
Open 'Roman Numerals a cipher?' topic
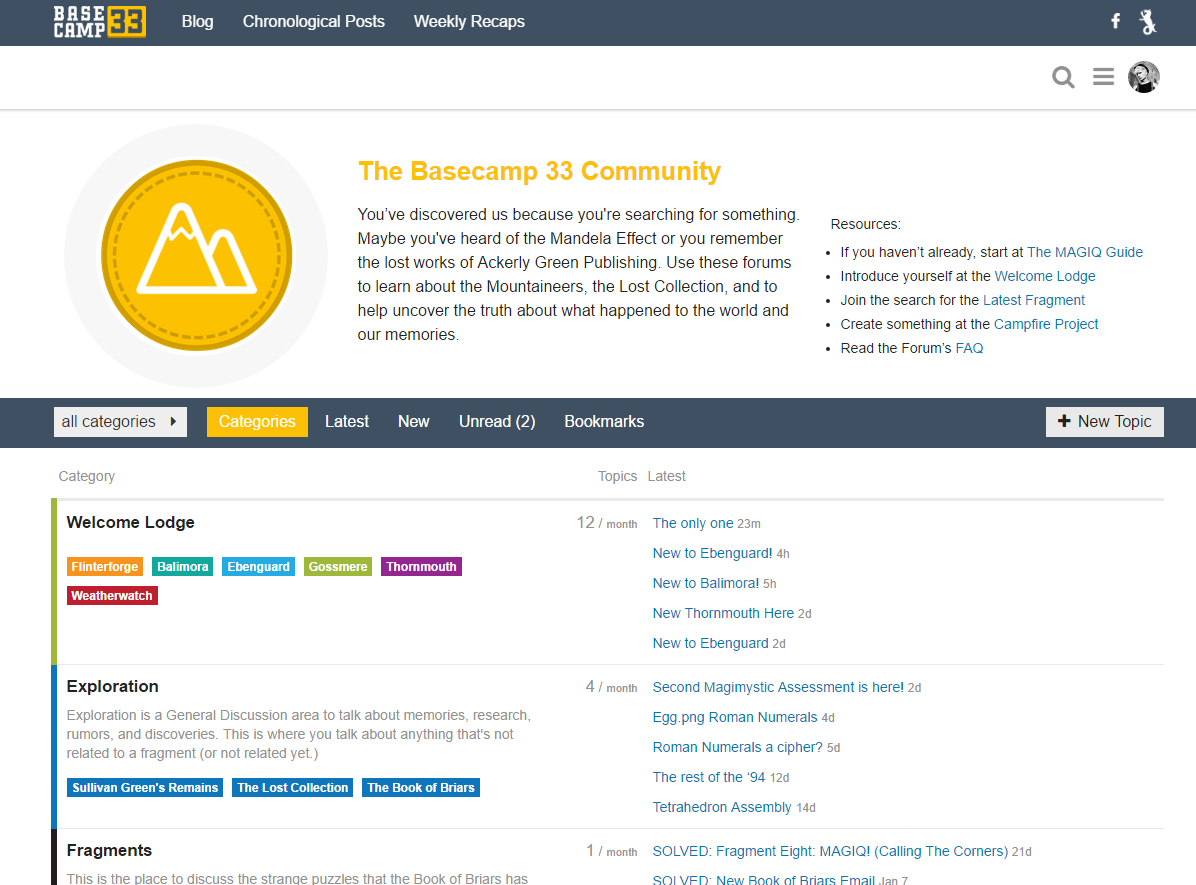pyautogui.click(x=738, y=748)
